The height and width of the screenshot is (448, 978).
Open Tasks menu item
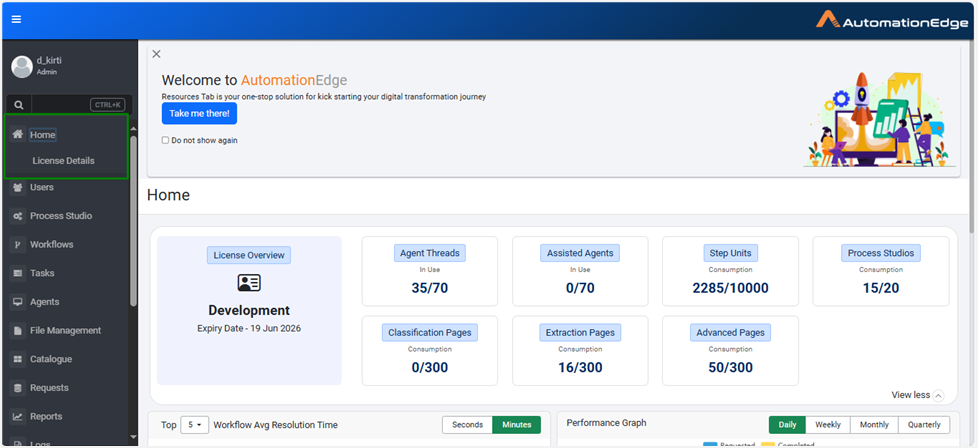(x=42, y=273)
